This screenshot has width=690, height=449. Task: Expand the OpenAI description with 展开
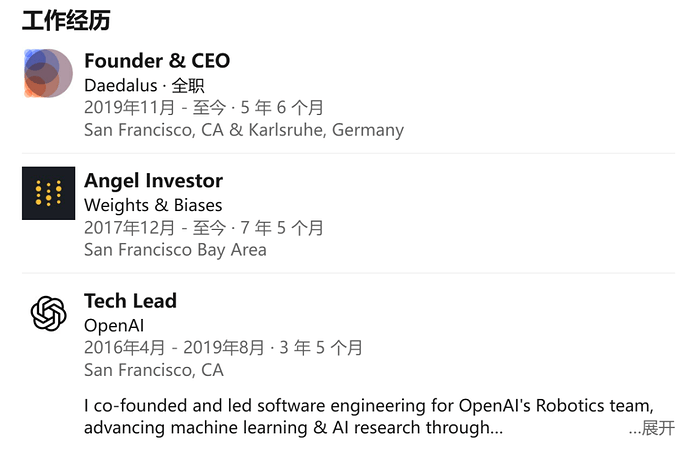coord(651,428)
